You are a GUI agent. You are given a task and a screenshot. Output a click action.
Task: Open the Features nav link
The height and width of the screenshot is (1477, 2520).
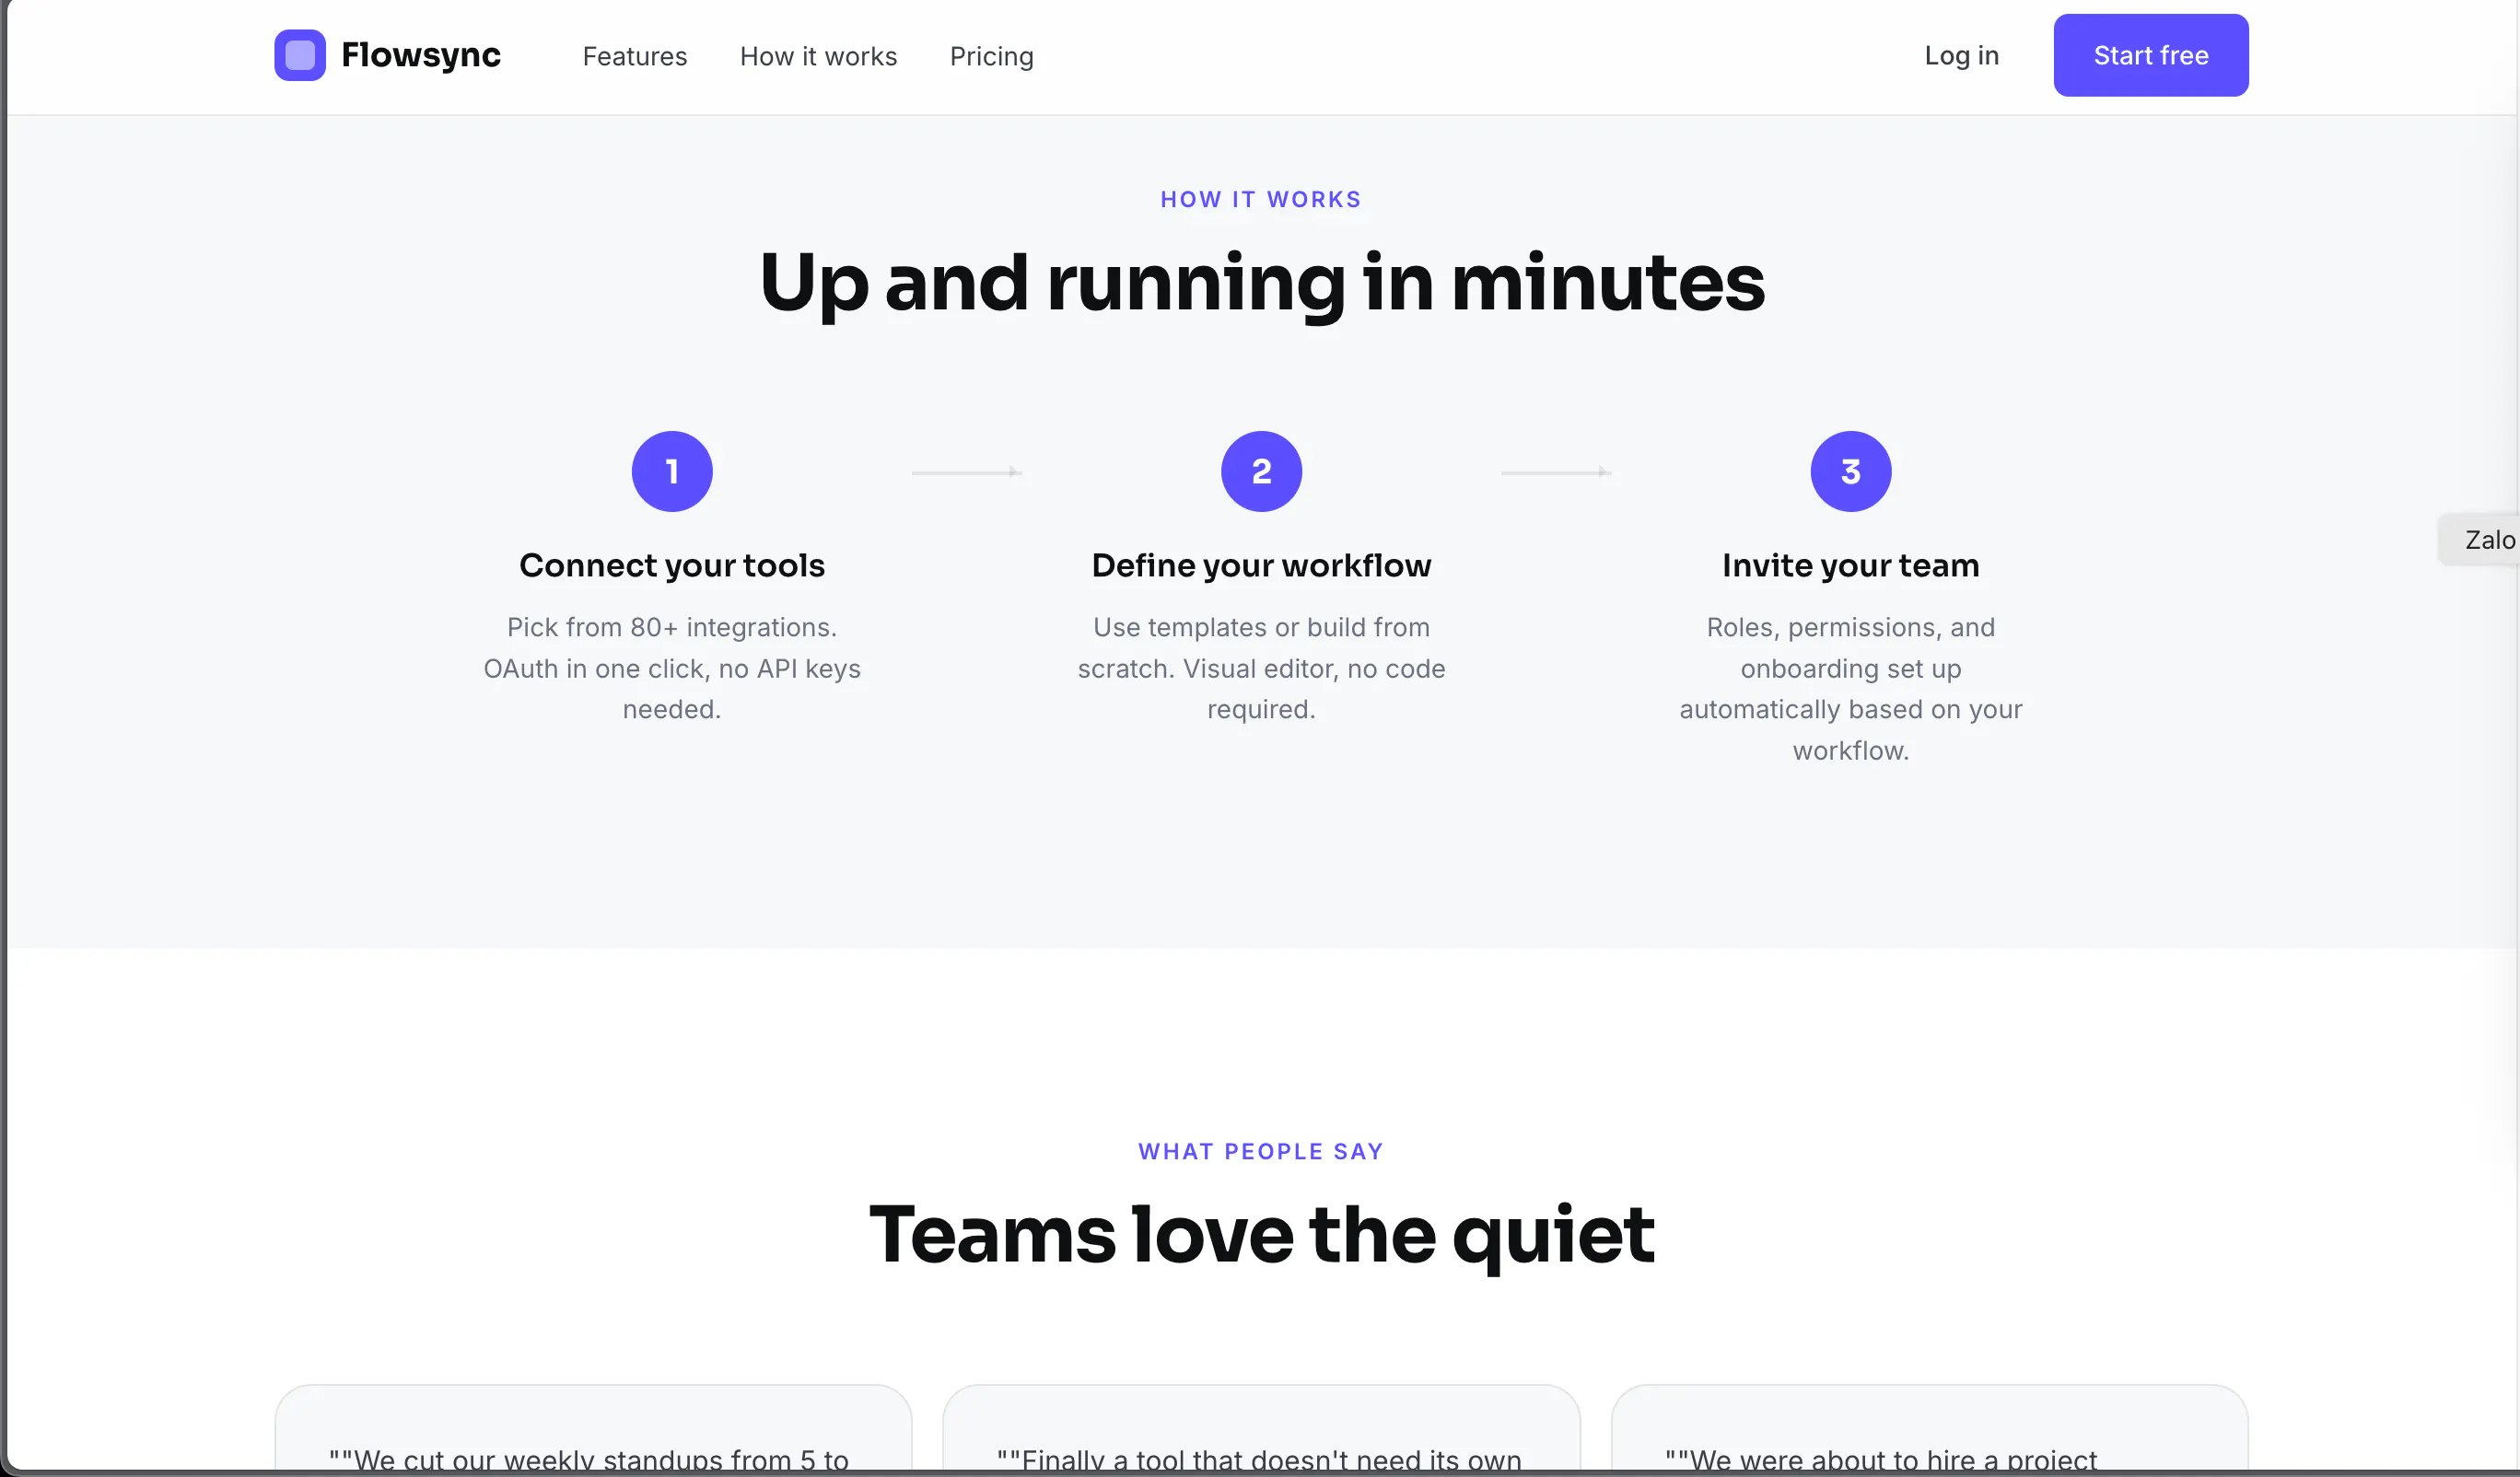(x=635, y=56)
